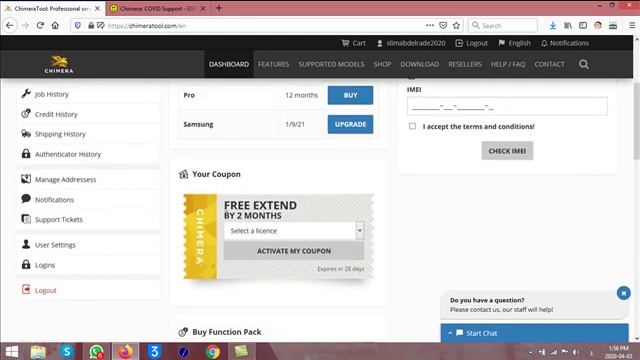Click the browser search box

point(503,25)
